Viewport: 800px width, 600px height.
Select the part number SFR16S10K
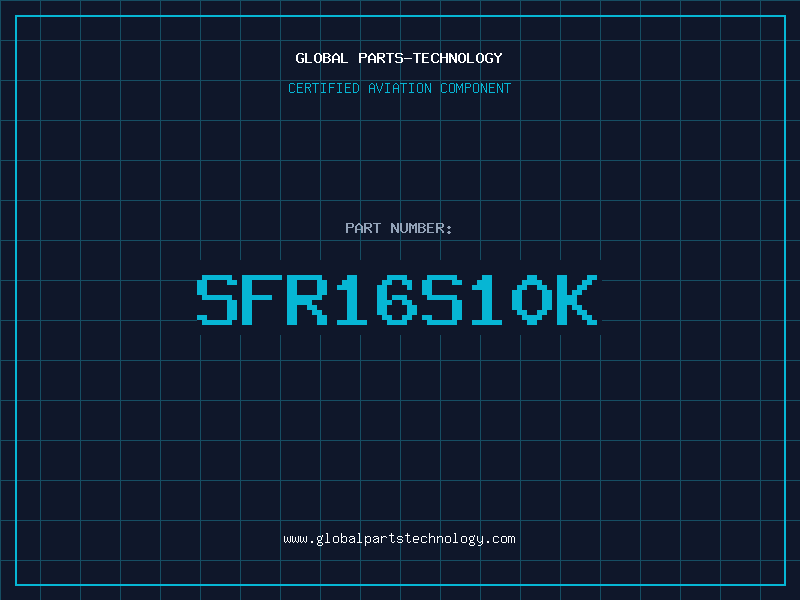click(397, 299)
